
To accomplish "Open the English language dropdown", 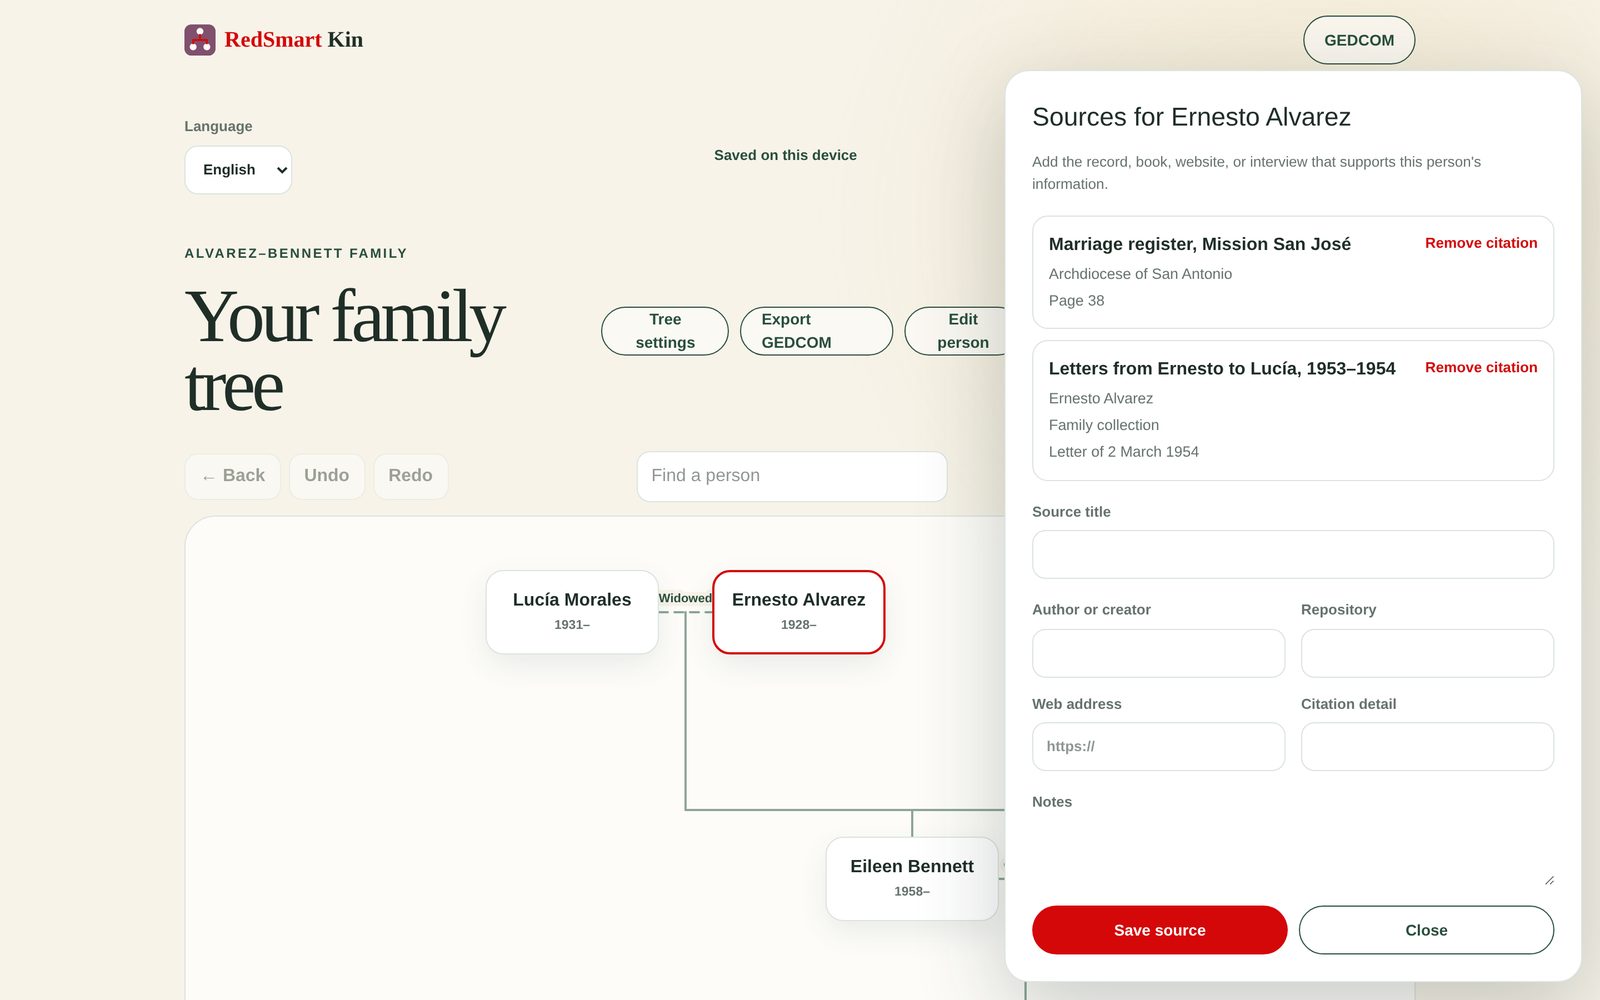I will click(x=238, y=170).
